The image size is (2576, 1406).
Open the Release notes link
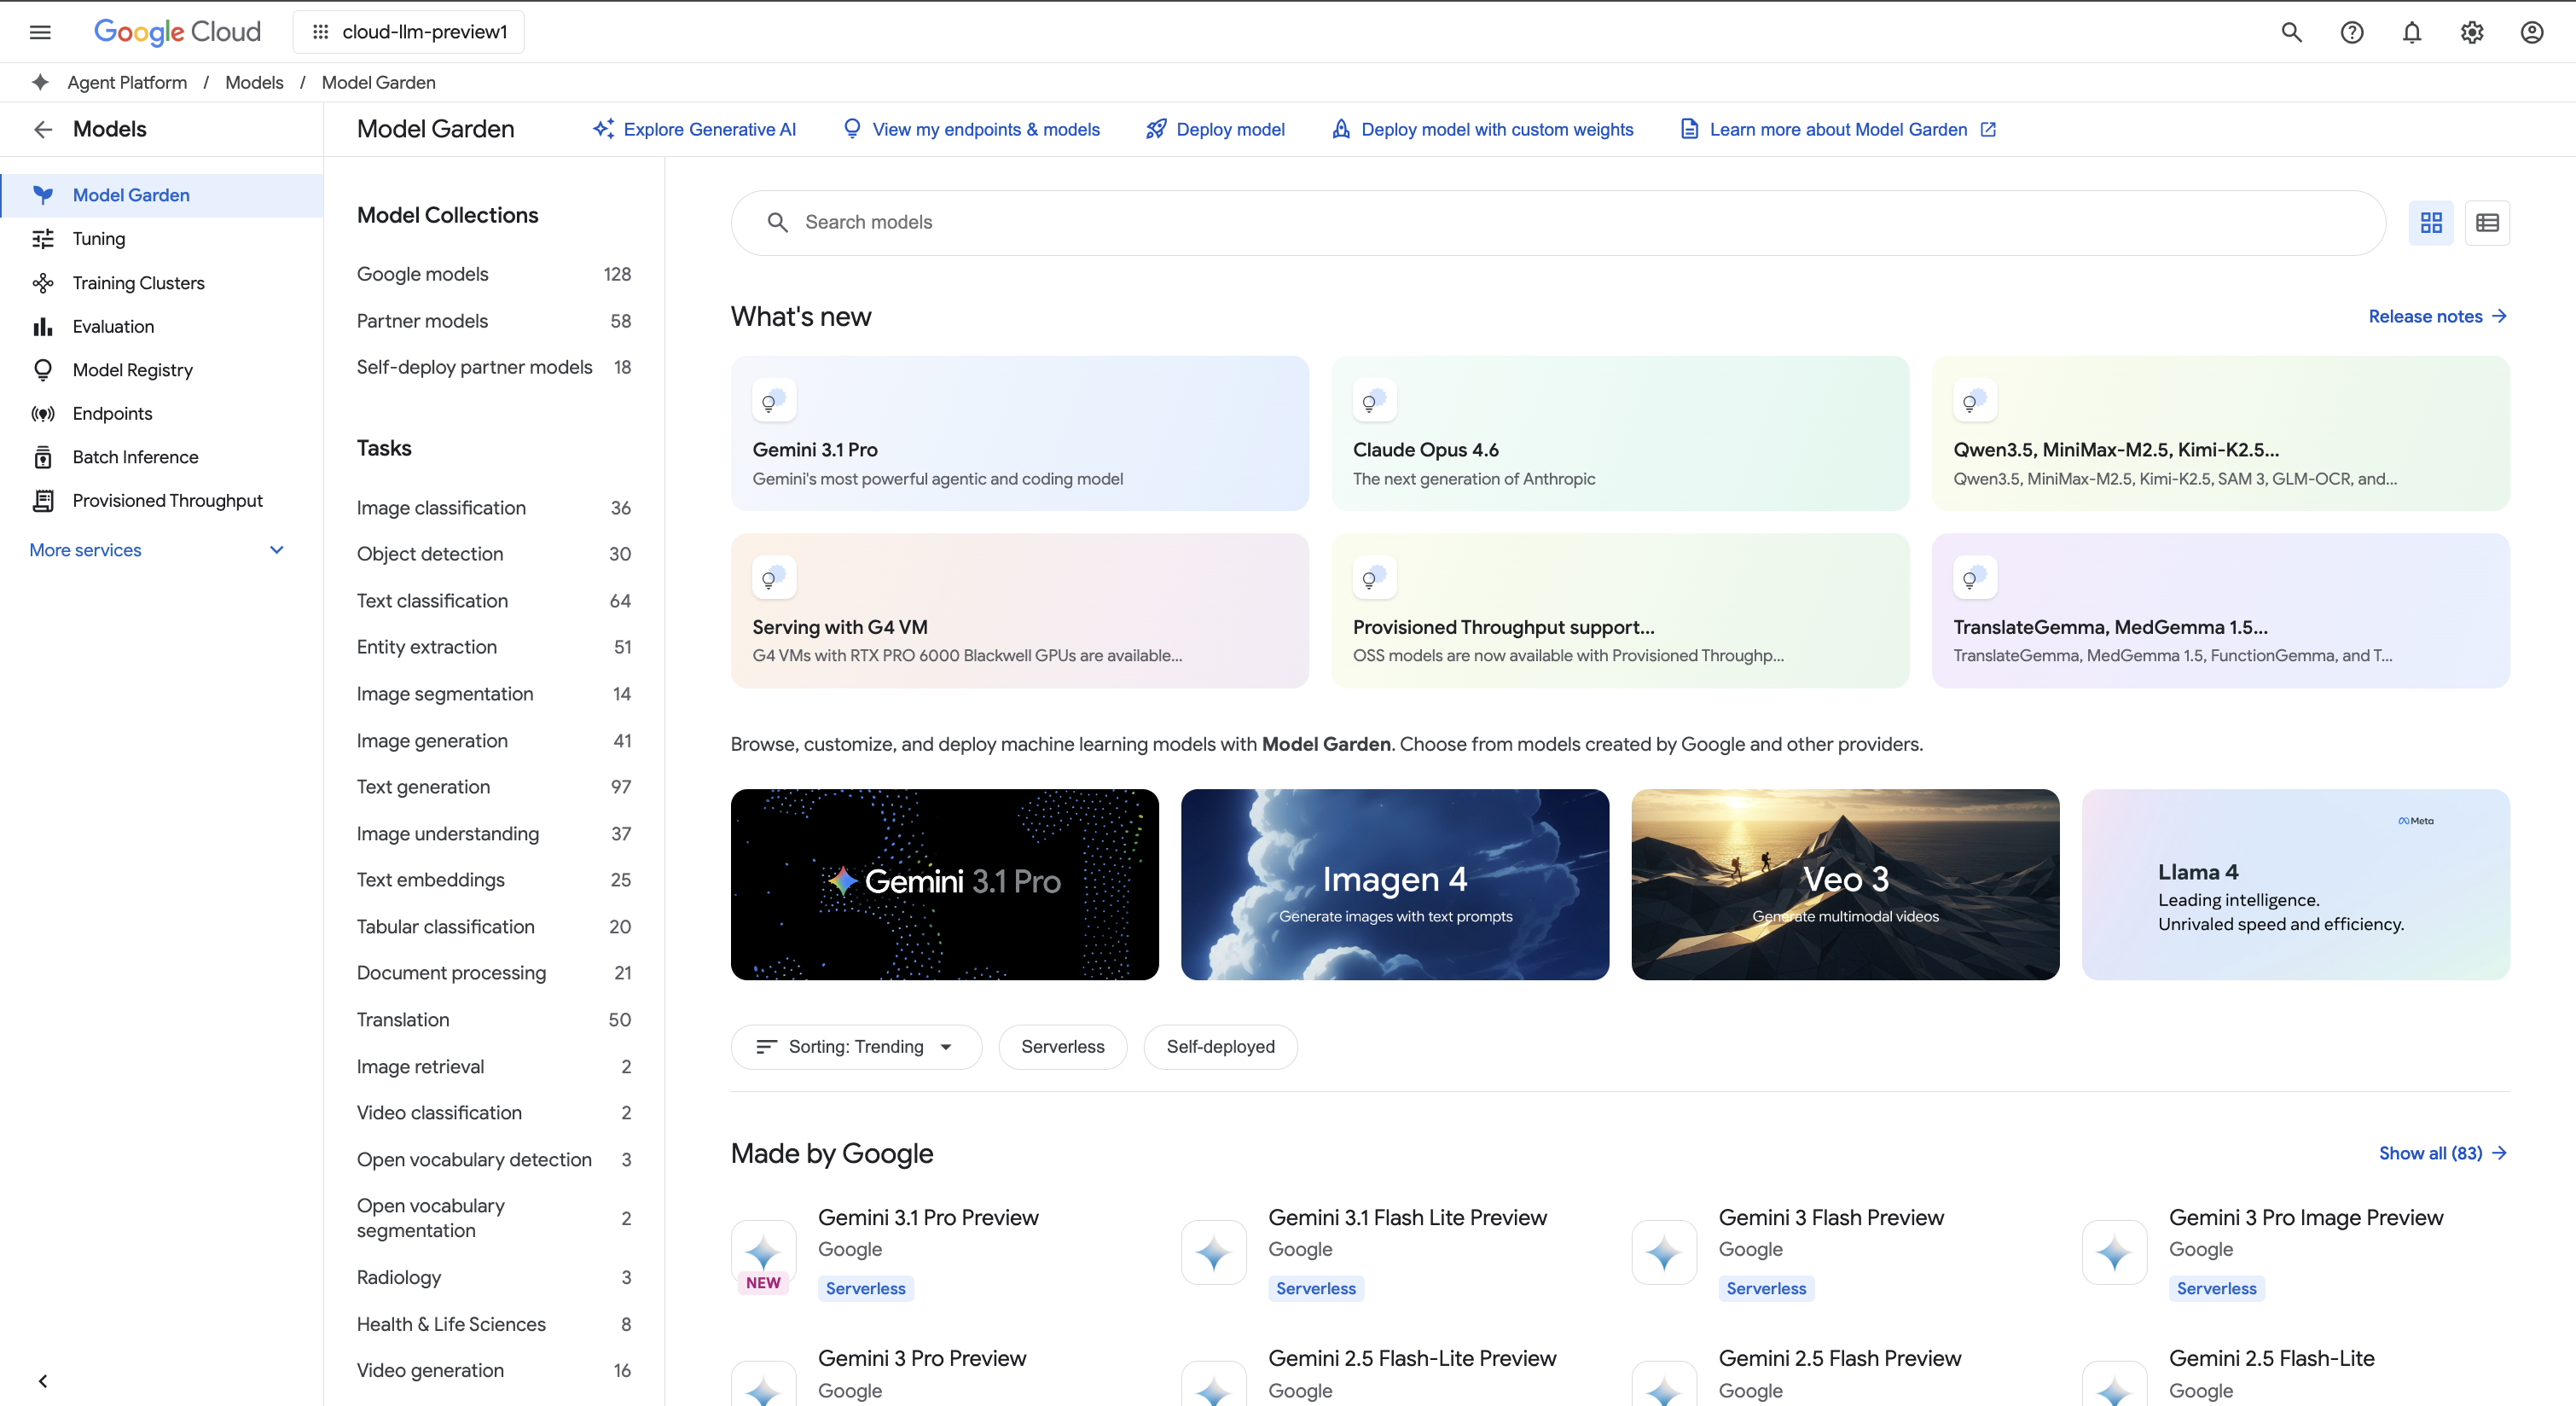pyautogui.click(x=2425, y=316)
